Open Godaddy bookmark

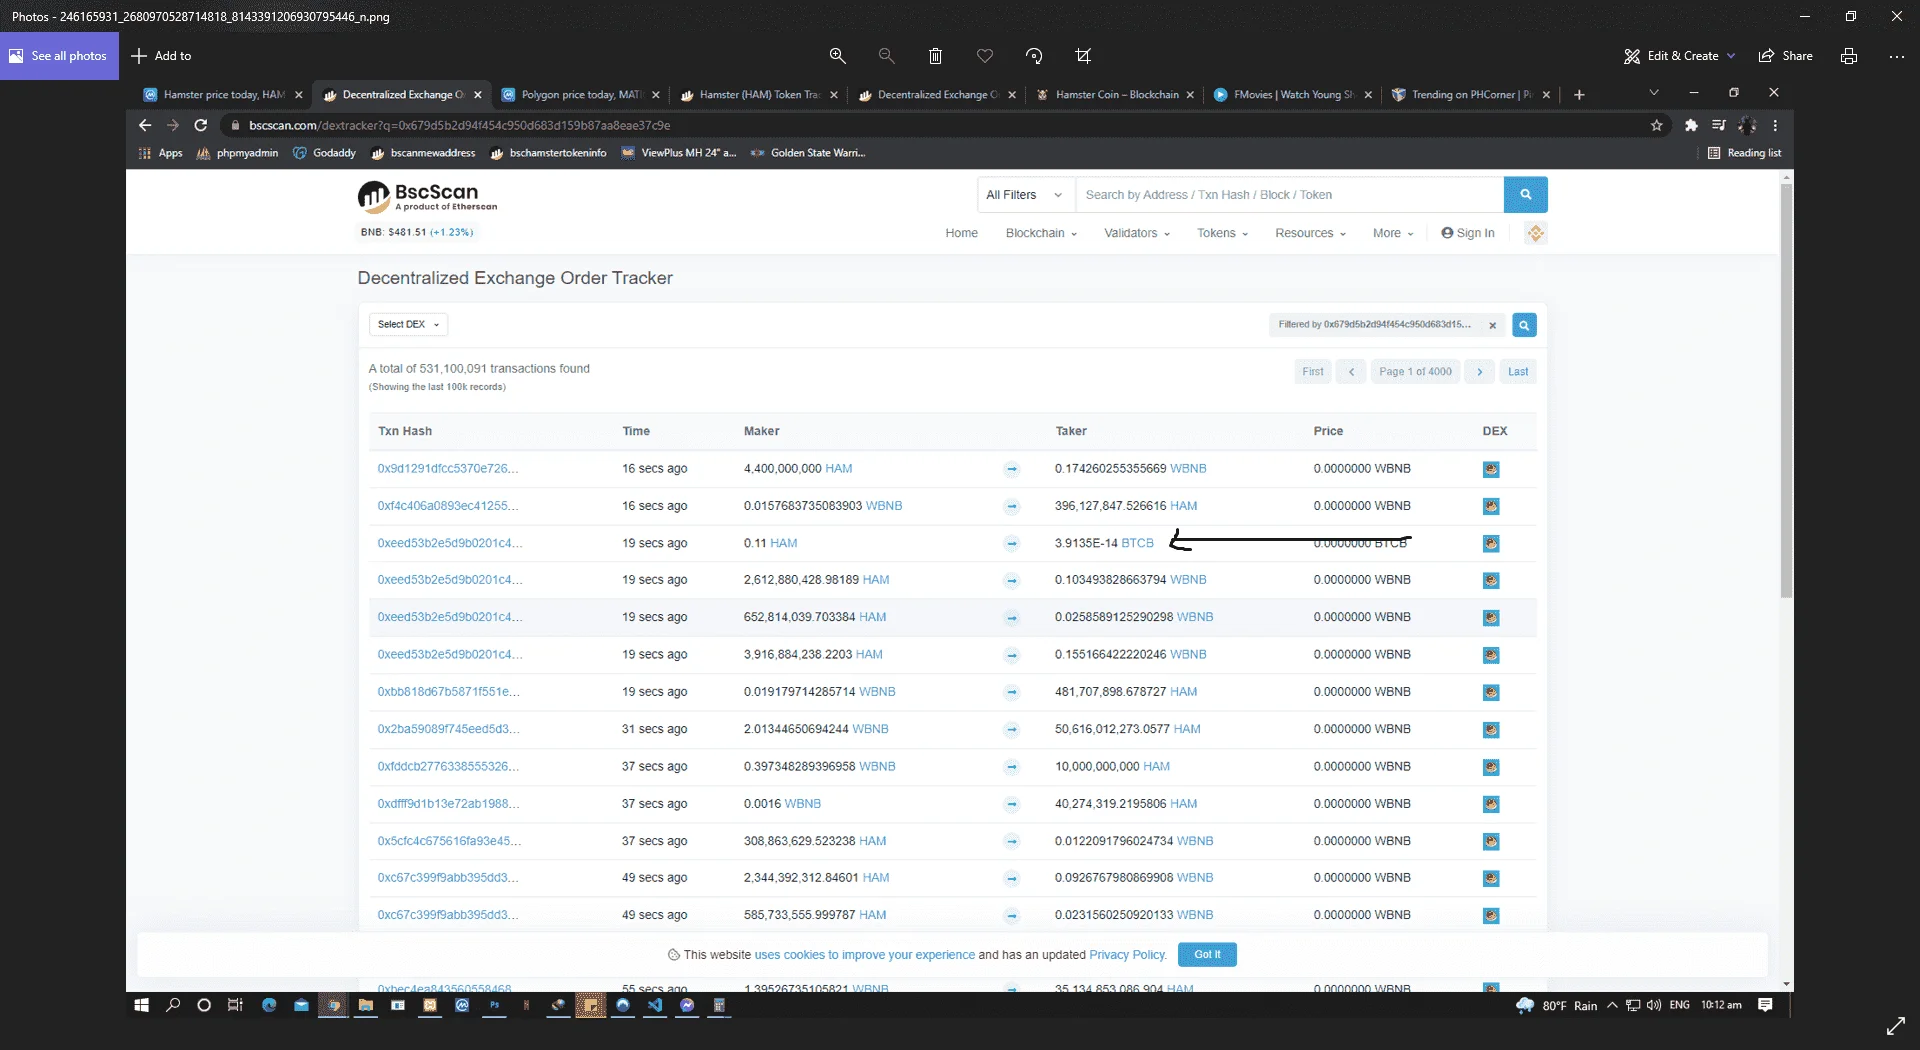(324, 153)
